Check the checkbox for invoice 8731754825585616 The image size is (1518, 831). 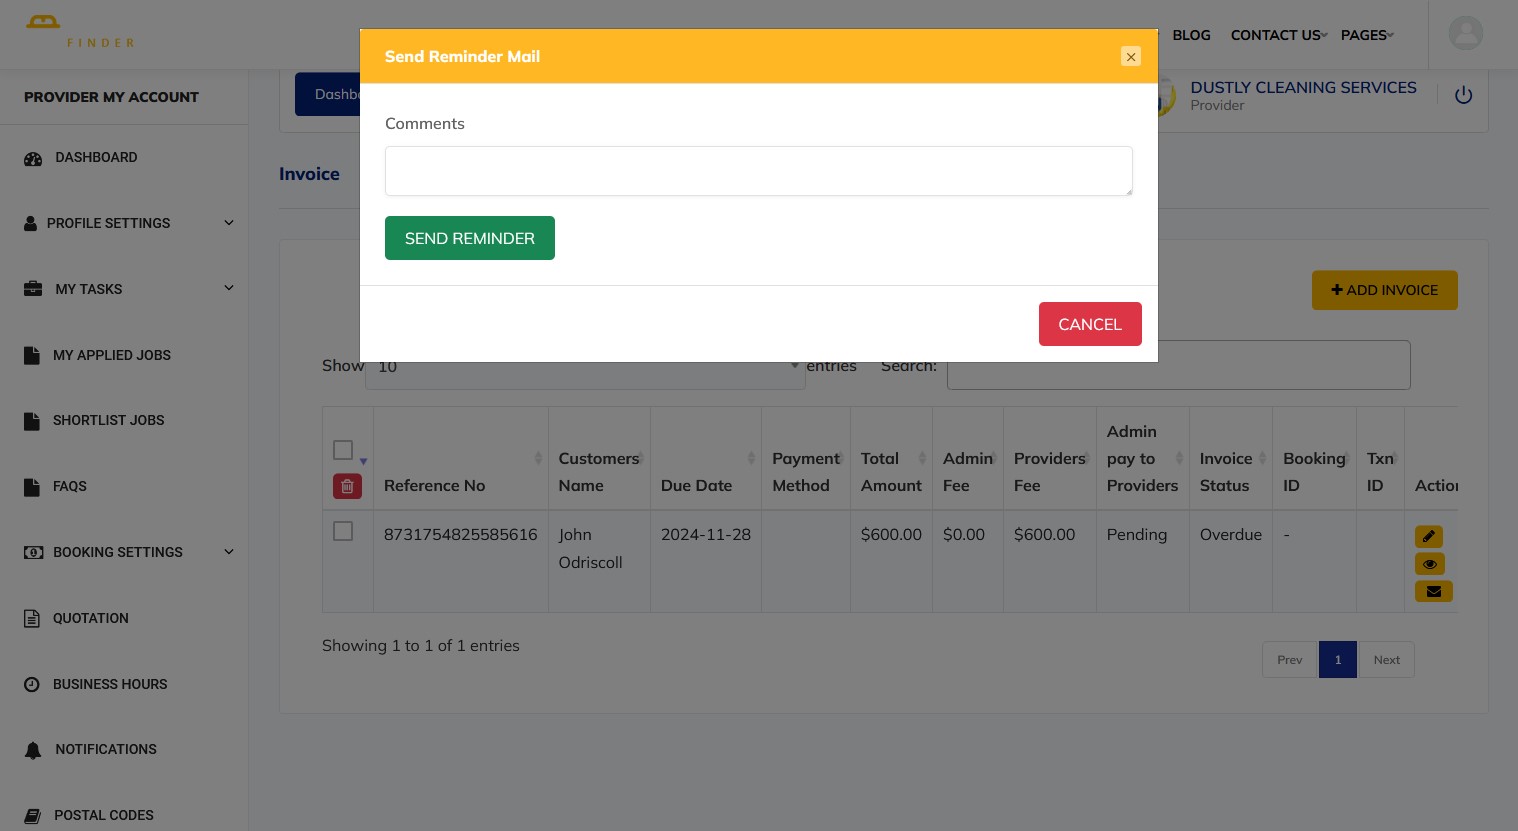[x=343, y=531]
